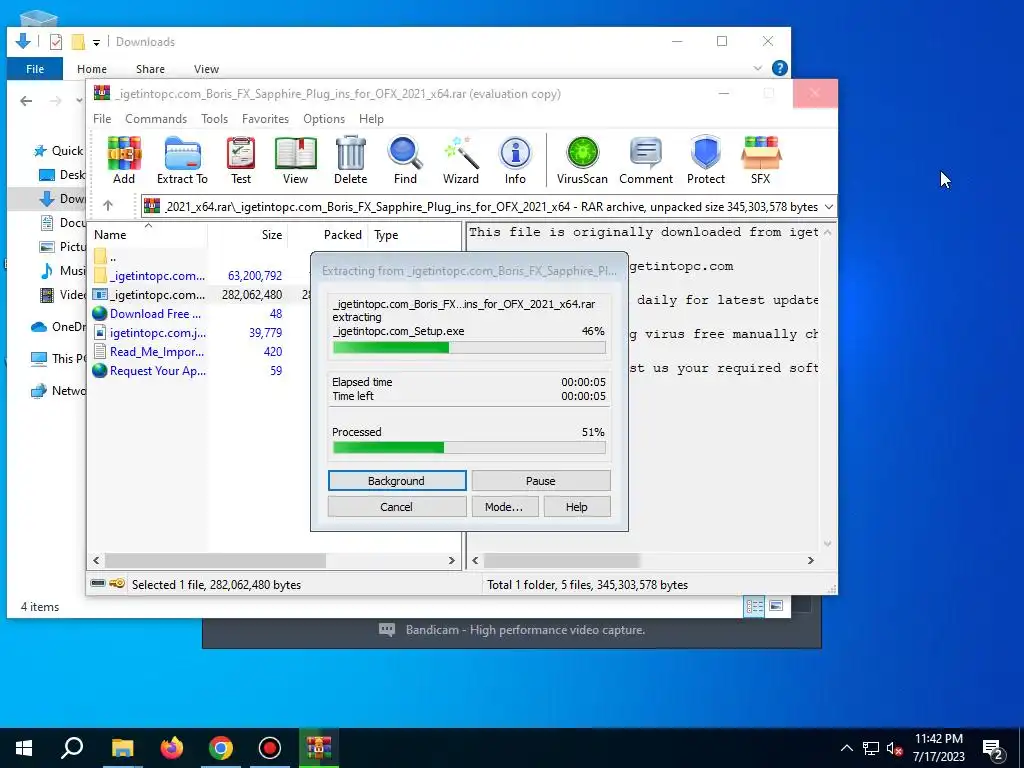Click the file extraction progress bar at 46%
This screenshot has height=768, width=1024.
pyautogui.click(x=469, y=347)
